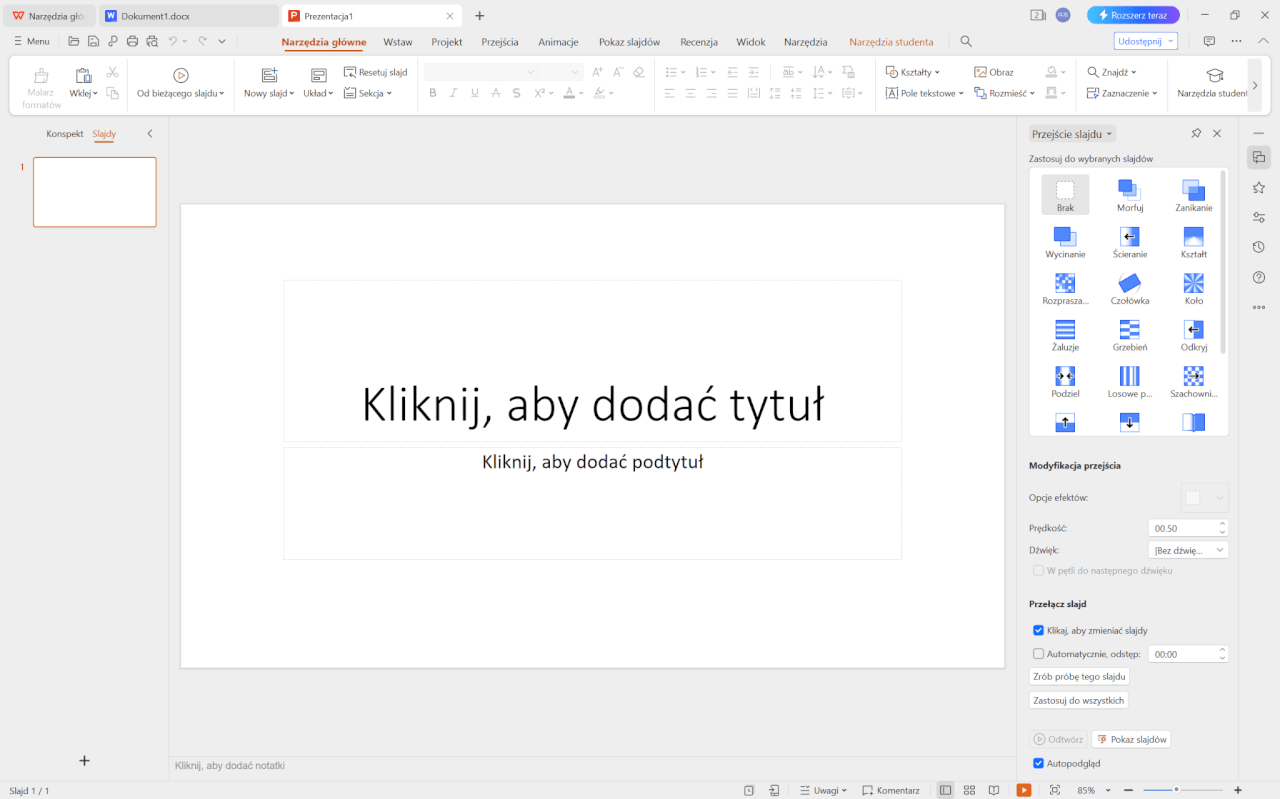
Task: Open the Przejście slajdu panel title dropdown
Action: (1072, 133)
